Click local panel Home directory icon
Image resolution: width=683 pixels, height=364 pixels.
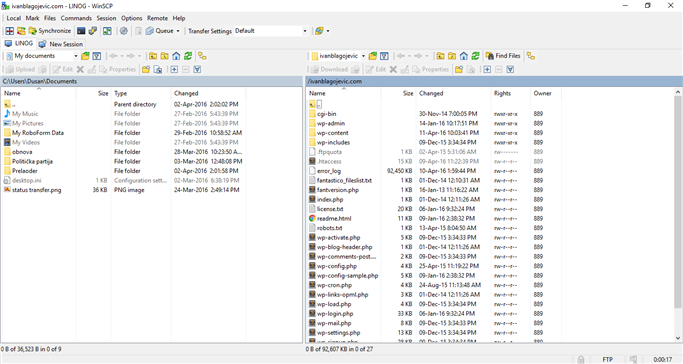coord(176,56)
